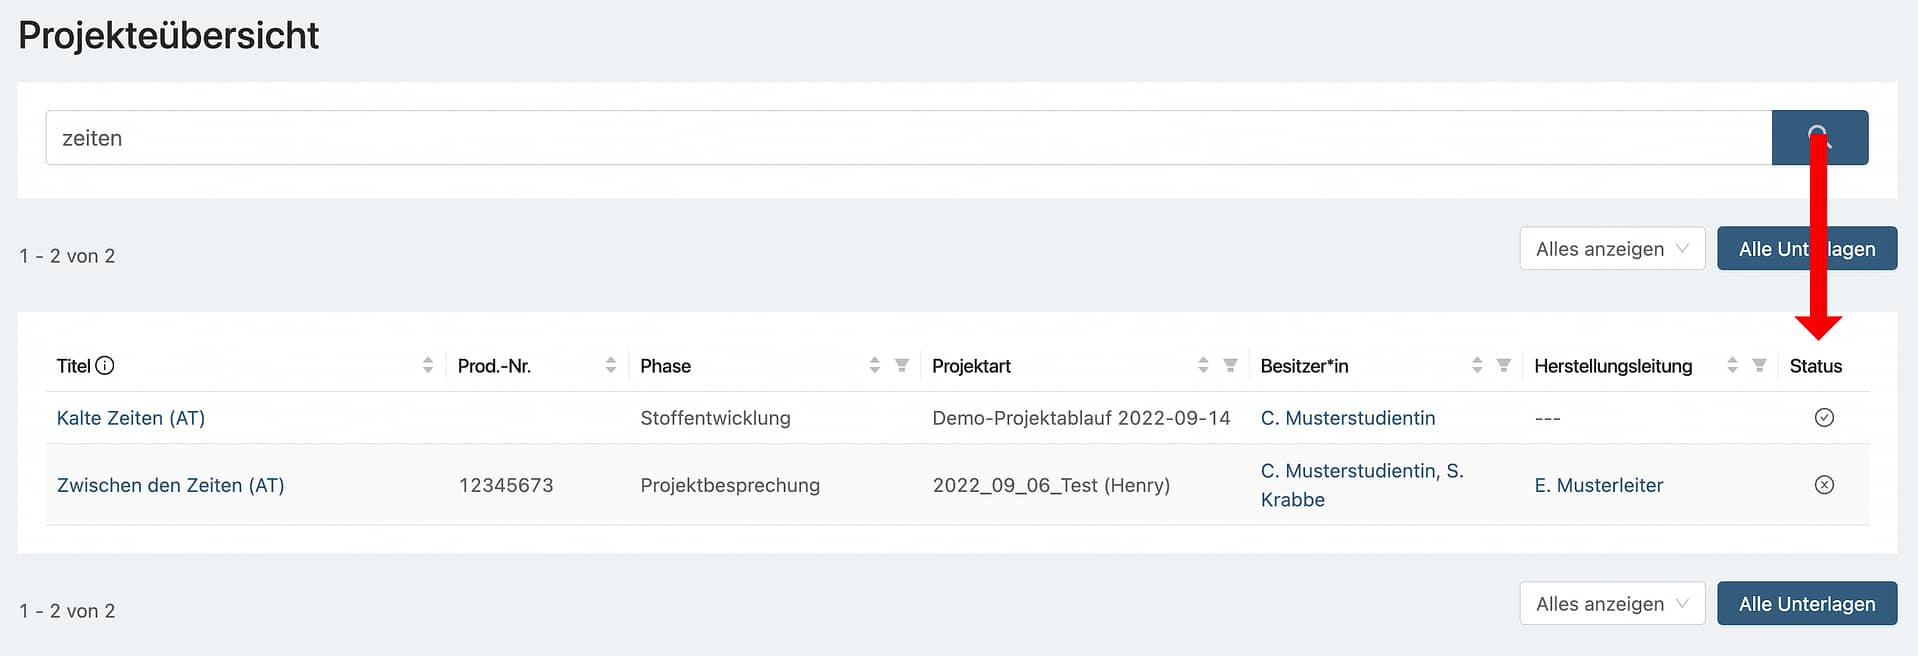
Task: Click the bottom Alle Unterlagen button
Action: coord(1806,604)
